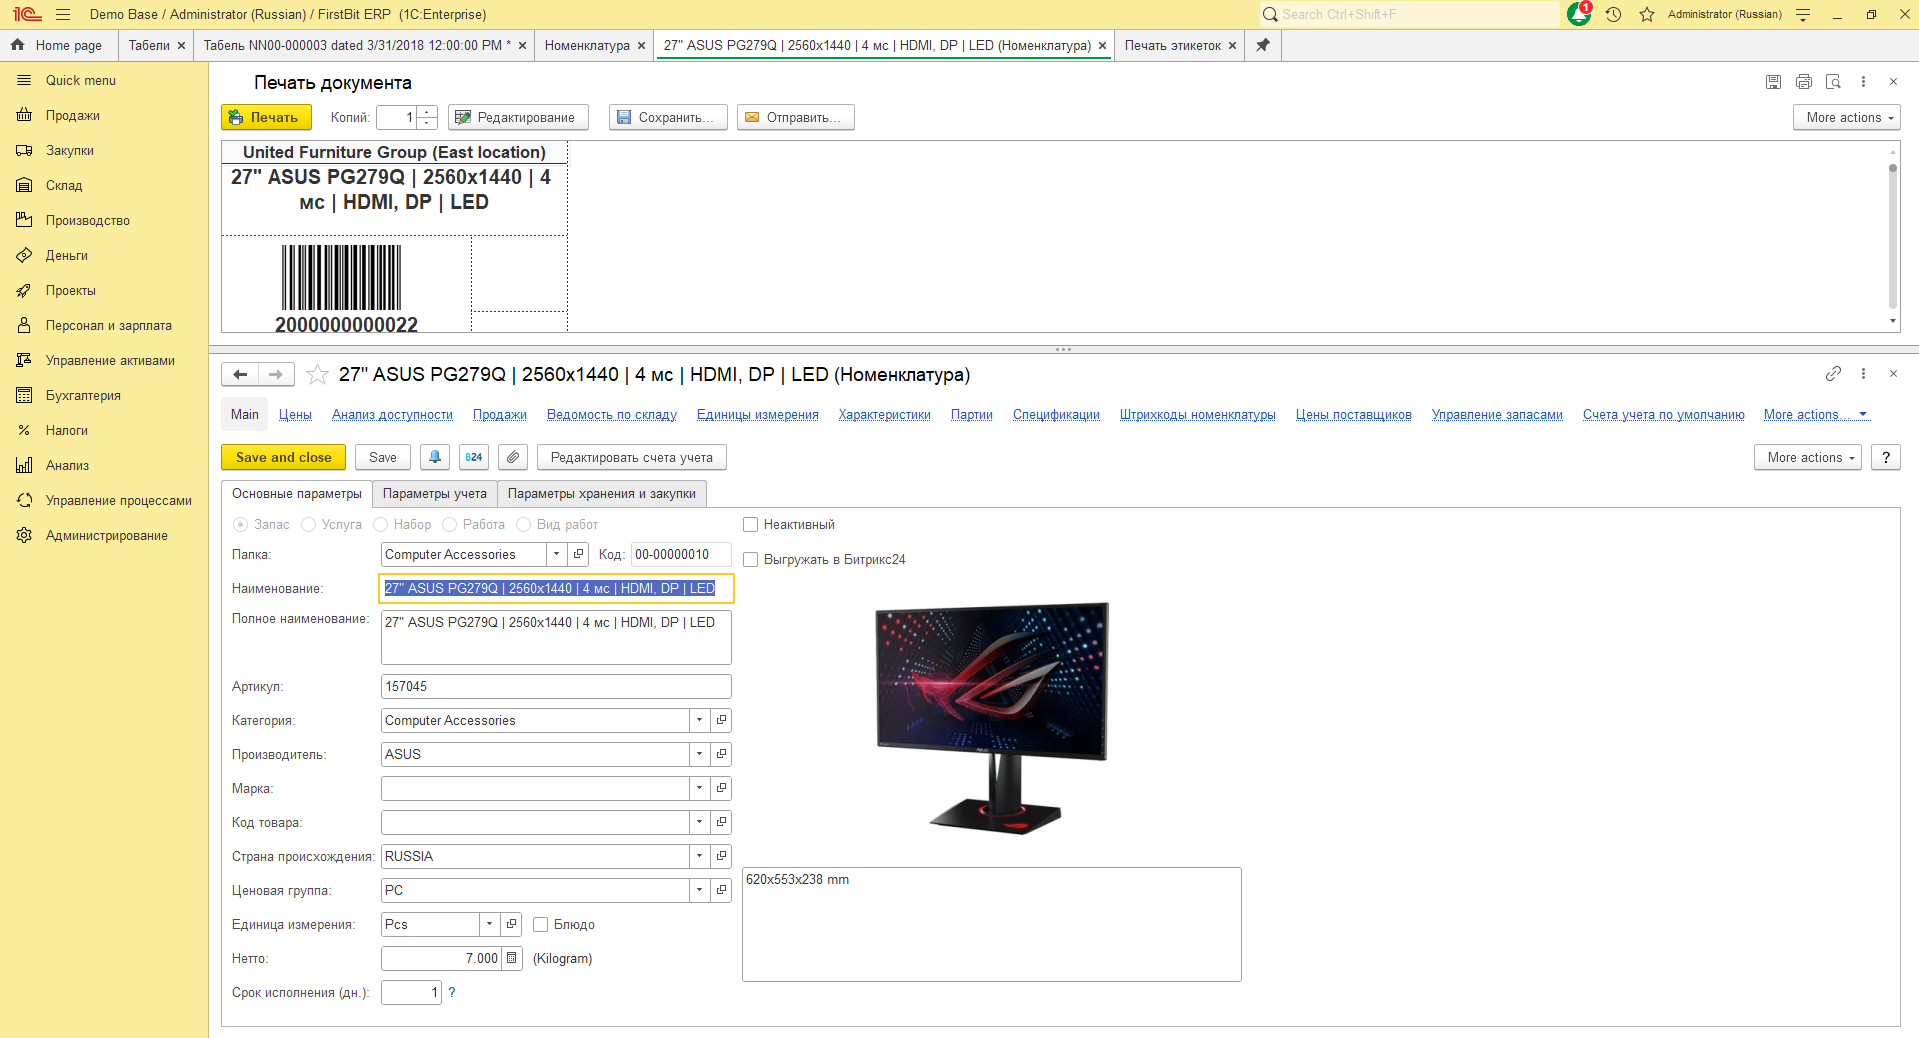Screen dimensions: 1919x1038
Task: Open the Штрихкоды номенклатуры link
Action: pos(1197,415)
